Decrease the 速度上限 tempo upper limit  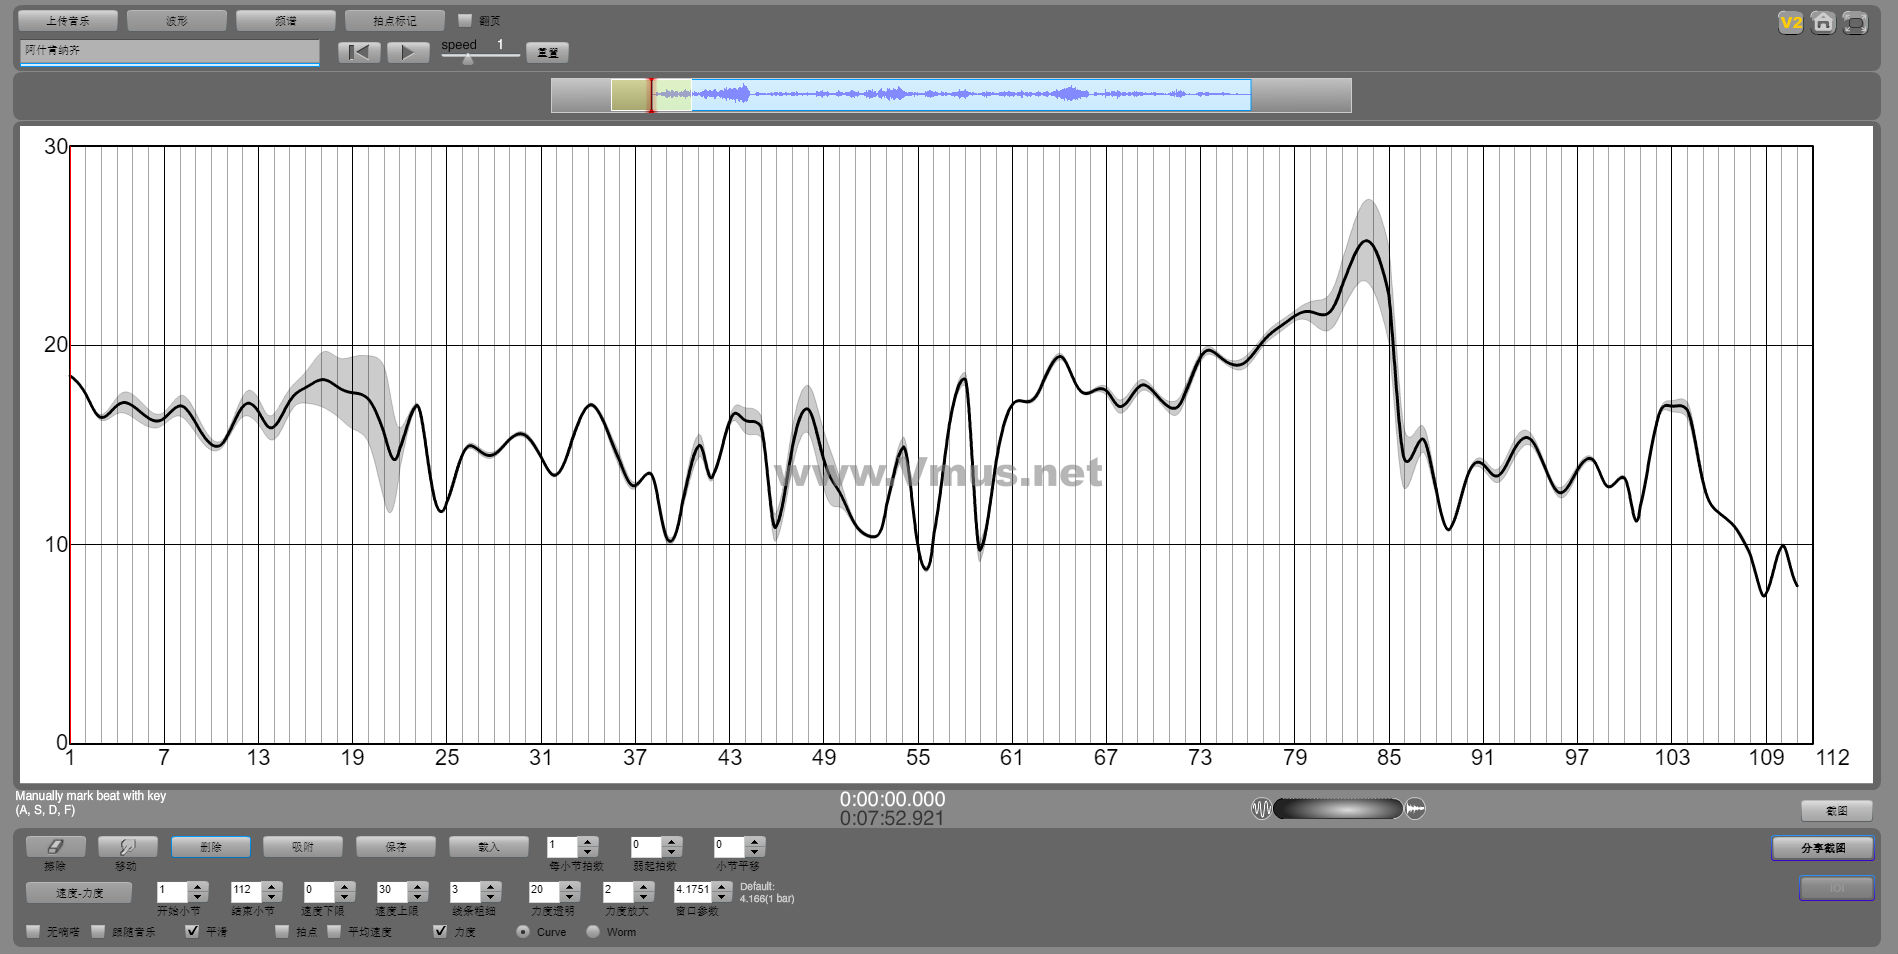418,895
